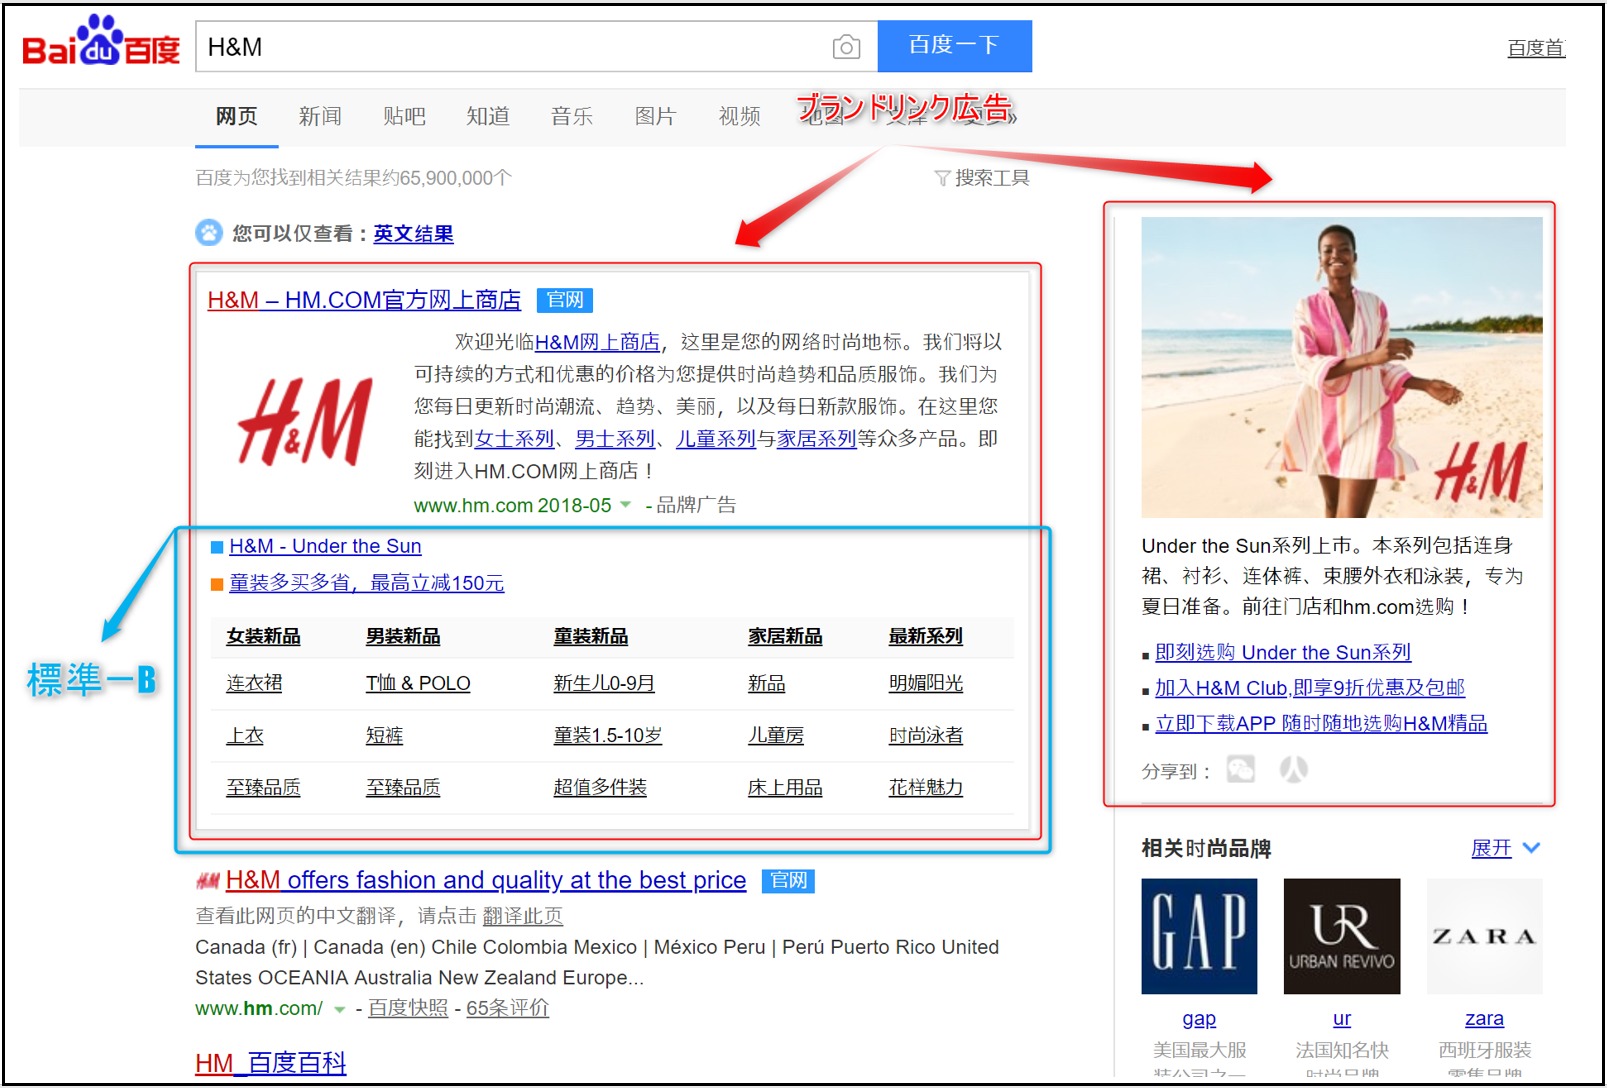Click the Baidu logo
This screenshot has width=1607, height=1088.
pyautogui.click(x=101, y=42)
